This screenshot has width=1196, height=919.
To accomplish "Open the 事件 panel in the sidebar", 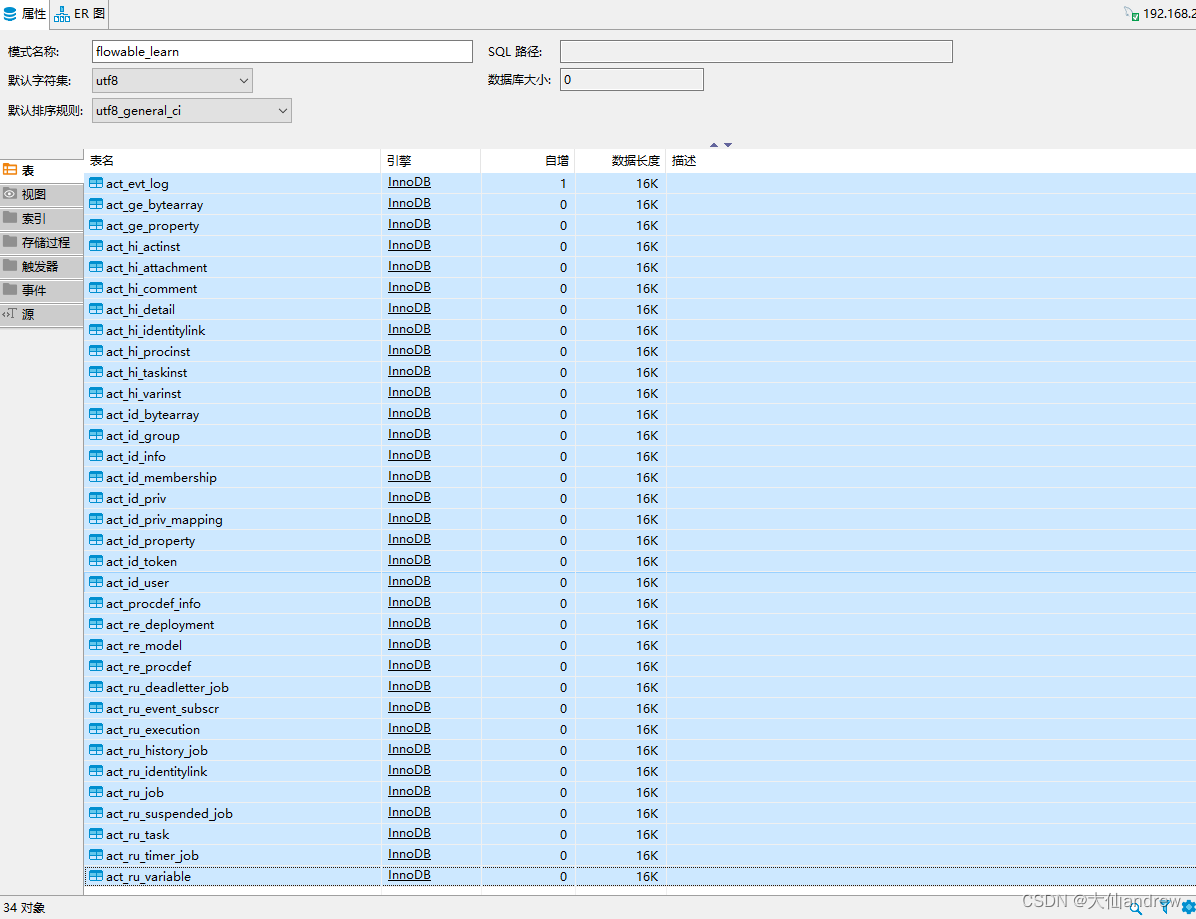I will point(41,290).
